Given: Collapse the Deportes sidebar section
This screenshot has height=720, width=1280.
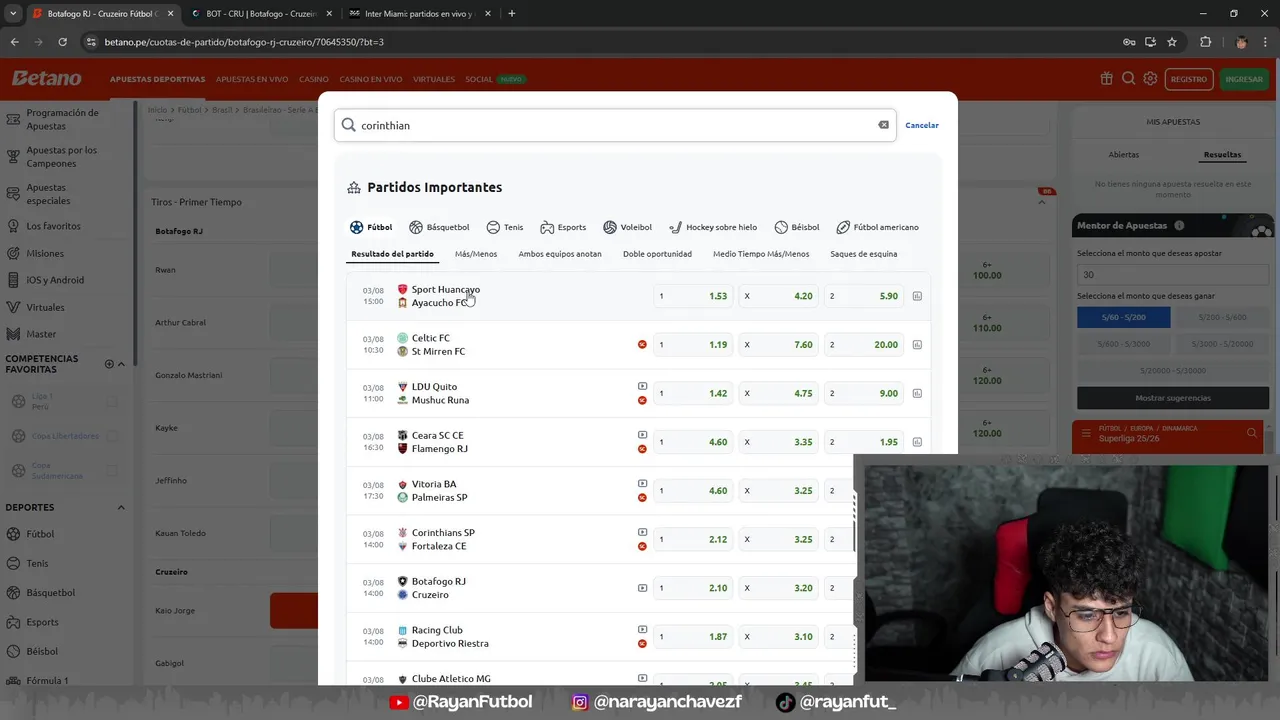Looking at the screenshot, I should tap(122, 507).
